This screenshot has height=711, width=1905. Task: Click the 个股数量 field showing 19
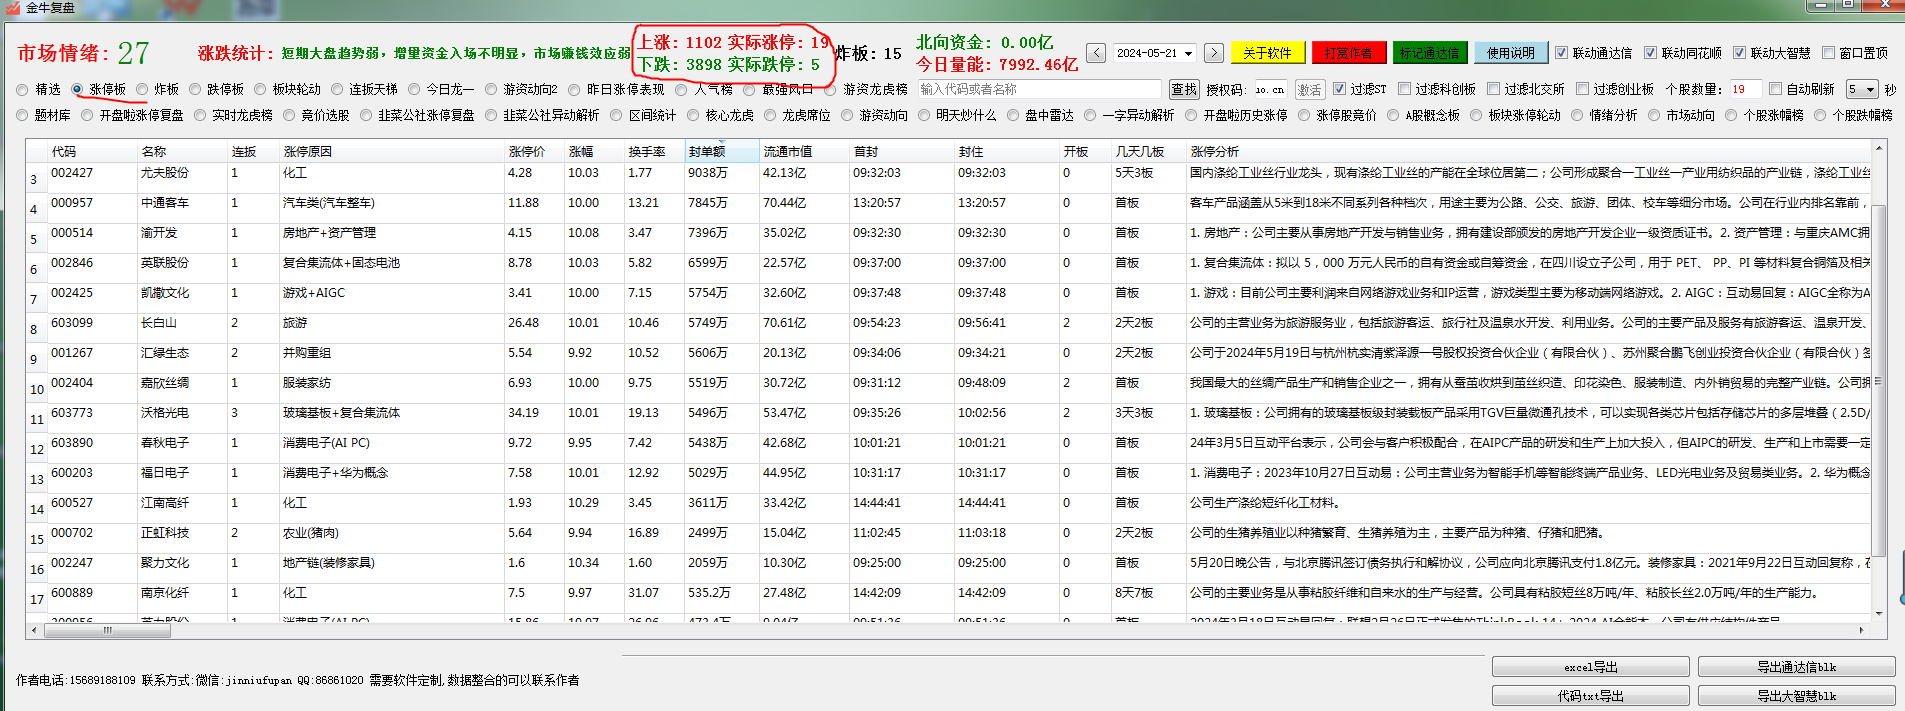click(x=1744, y=89)
